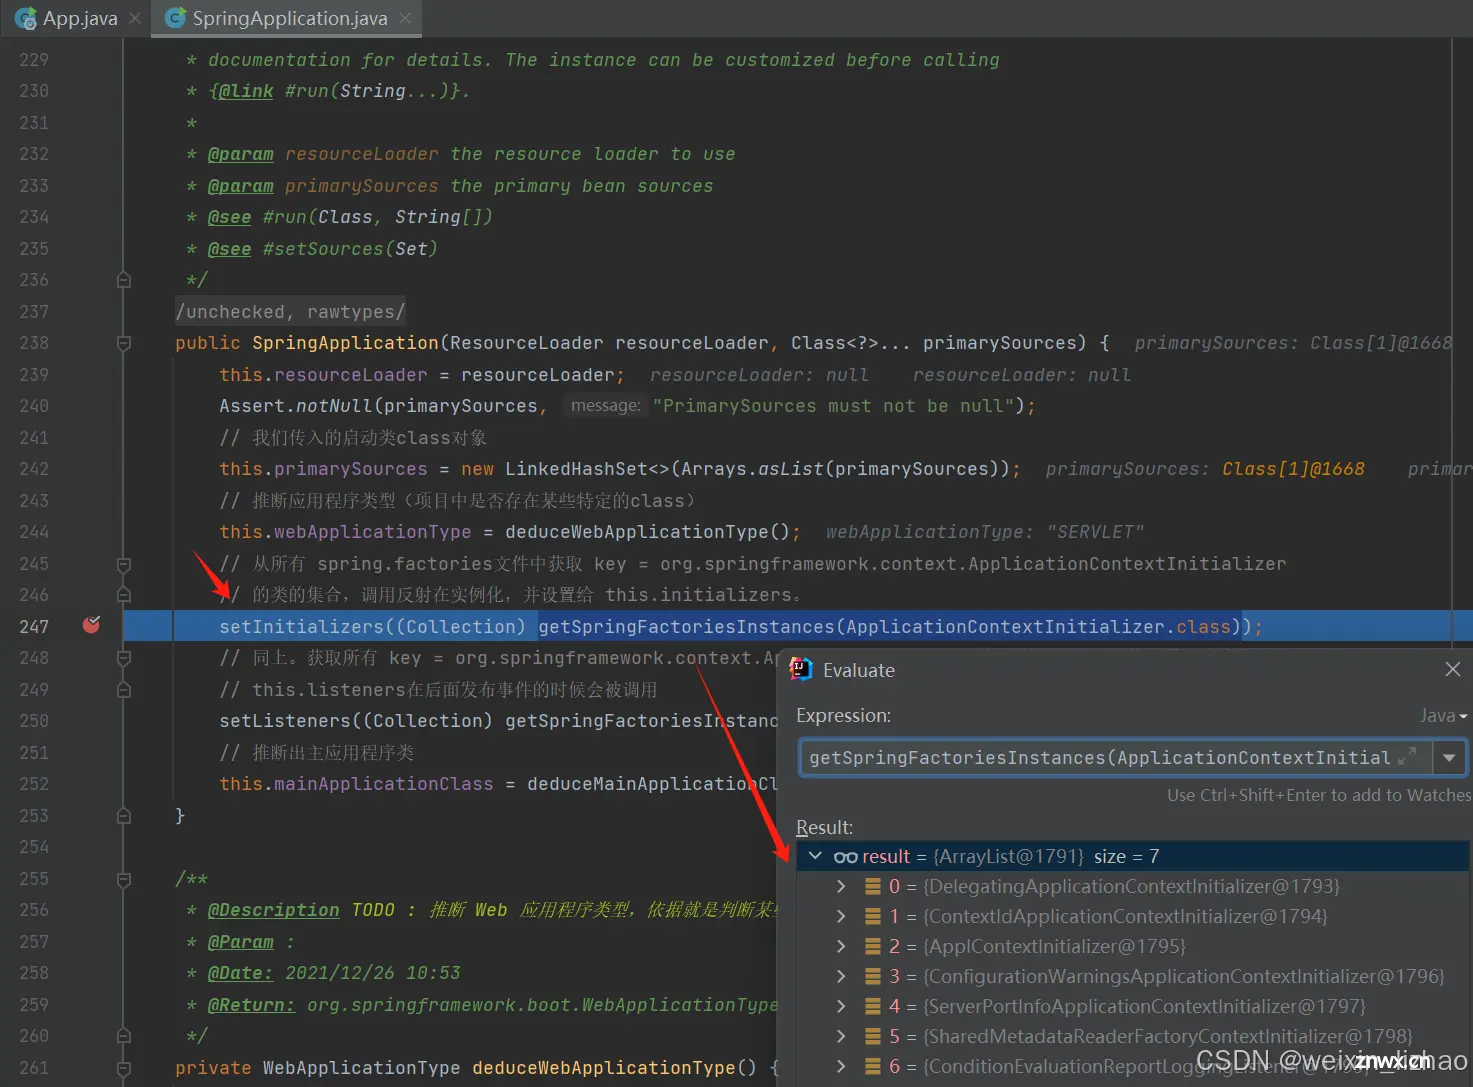Screen dimensions: 1473x1087
Task: Expand element 5 SharedMetadataReaderFactoryContextInitializer
Action: (x=841, y=1036)
